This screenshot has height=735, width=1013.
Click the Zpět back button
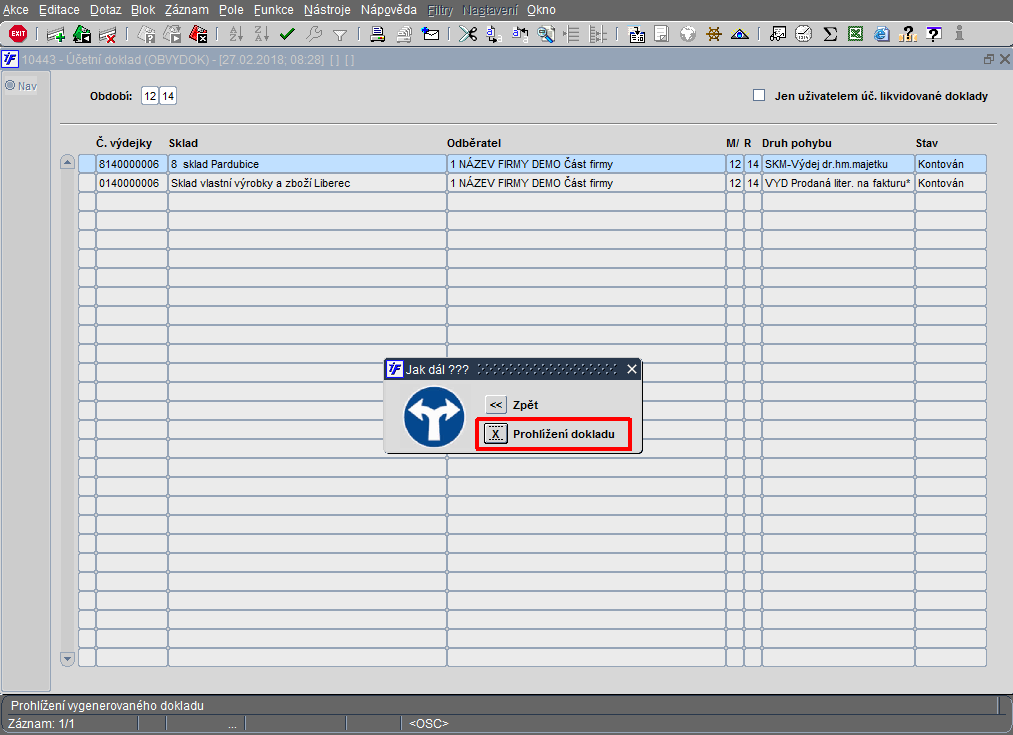click(496, 405)
